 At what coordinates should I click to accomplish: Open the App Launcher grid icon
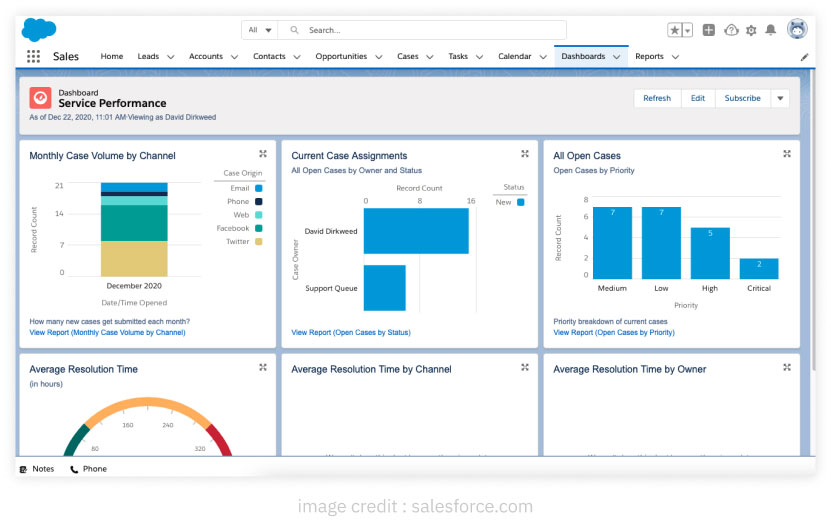tap(33, 56)
